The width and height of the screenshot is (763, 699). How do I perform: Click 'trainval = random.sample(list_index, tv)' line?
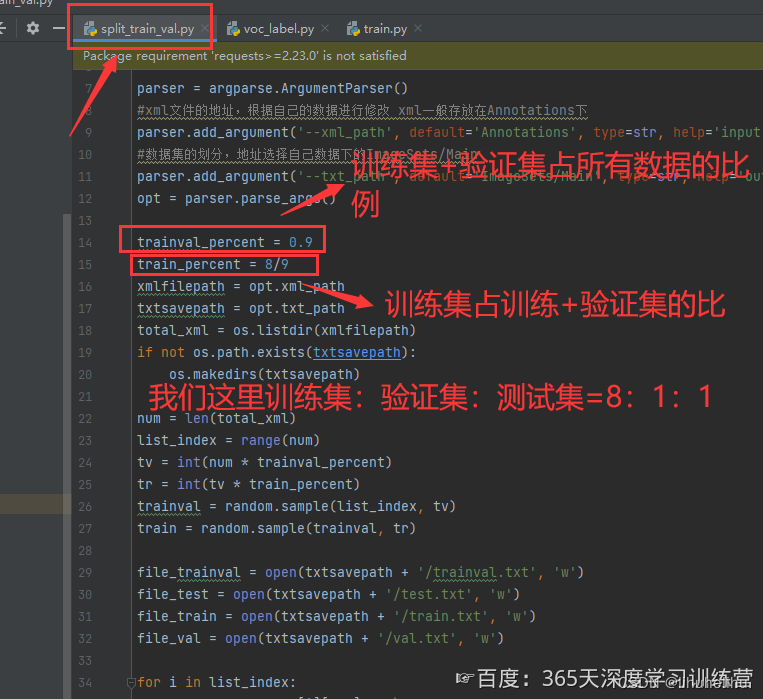(x=296, y=506)
